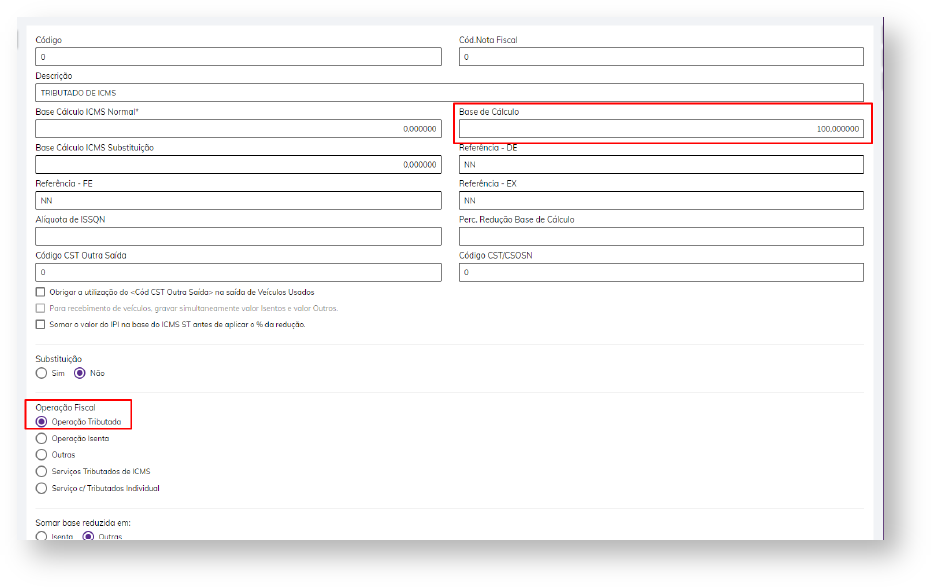Click the Referência - DE field

tap(661, 165)
